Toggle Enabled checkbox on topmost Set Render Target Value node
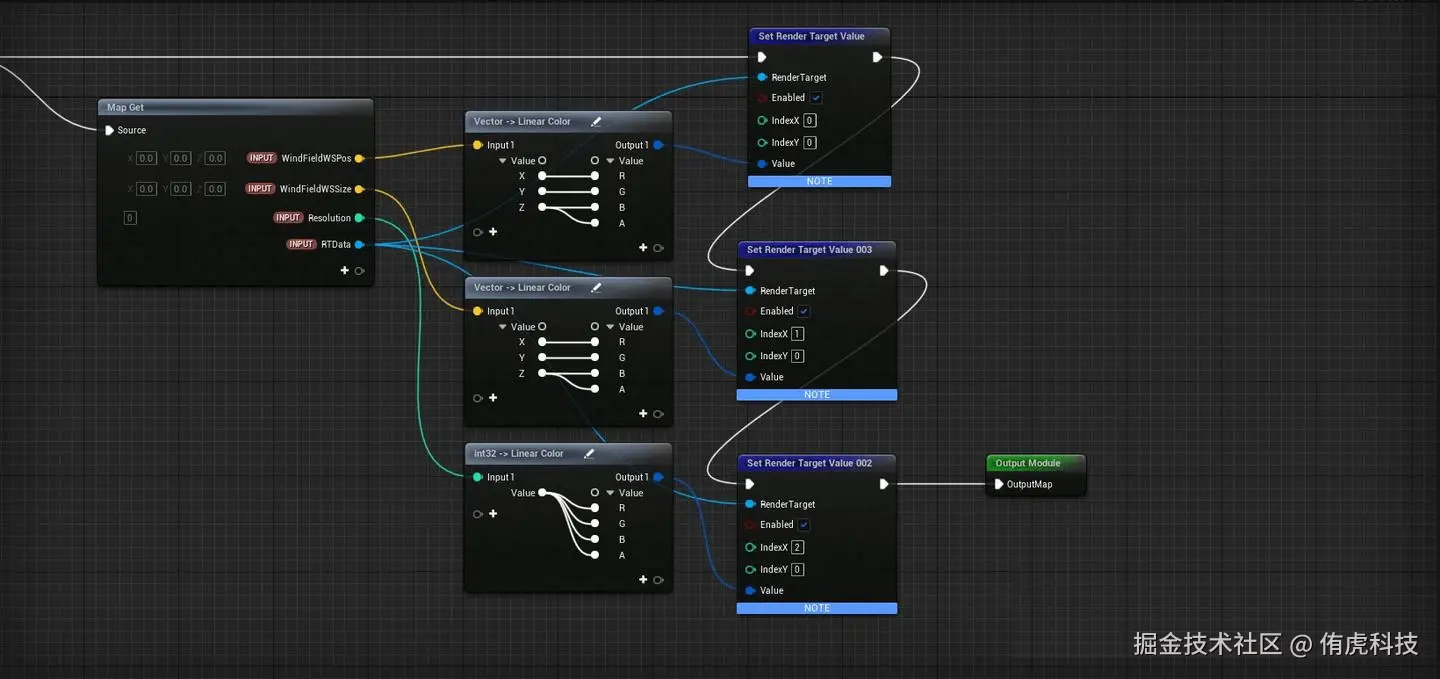This screenshot has height=679, width=1440. (817, 98)
